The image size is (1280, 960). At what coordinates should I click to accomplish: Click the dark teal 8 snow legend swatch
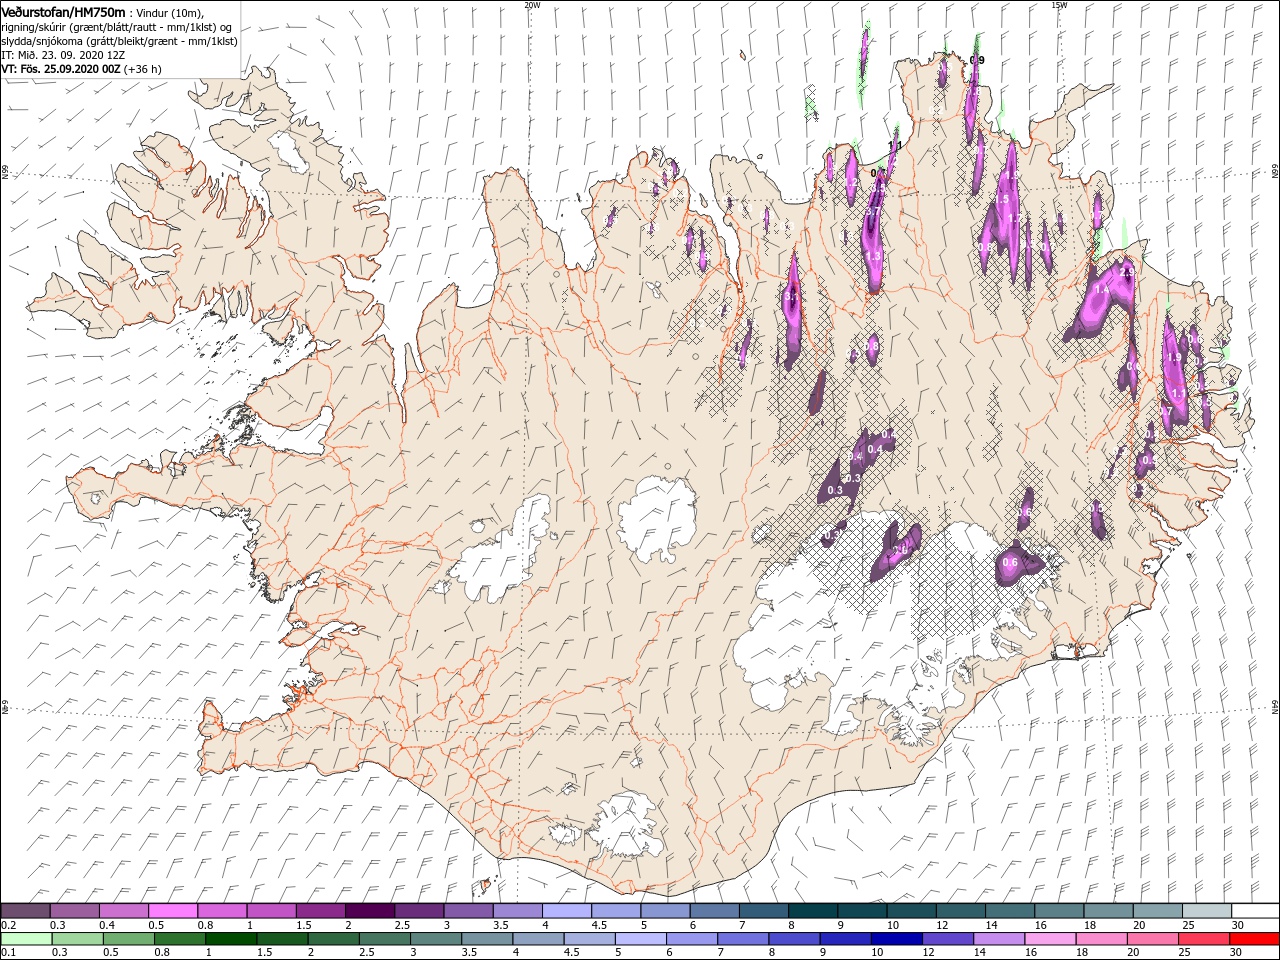pyautogui.click(x=812, y=911)
